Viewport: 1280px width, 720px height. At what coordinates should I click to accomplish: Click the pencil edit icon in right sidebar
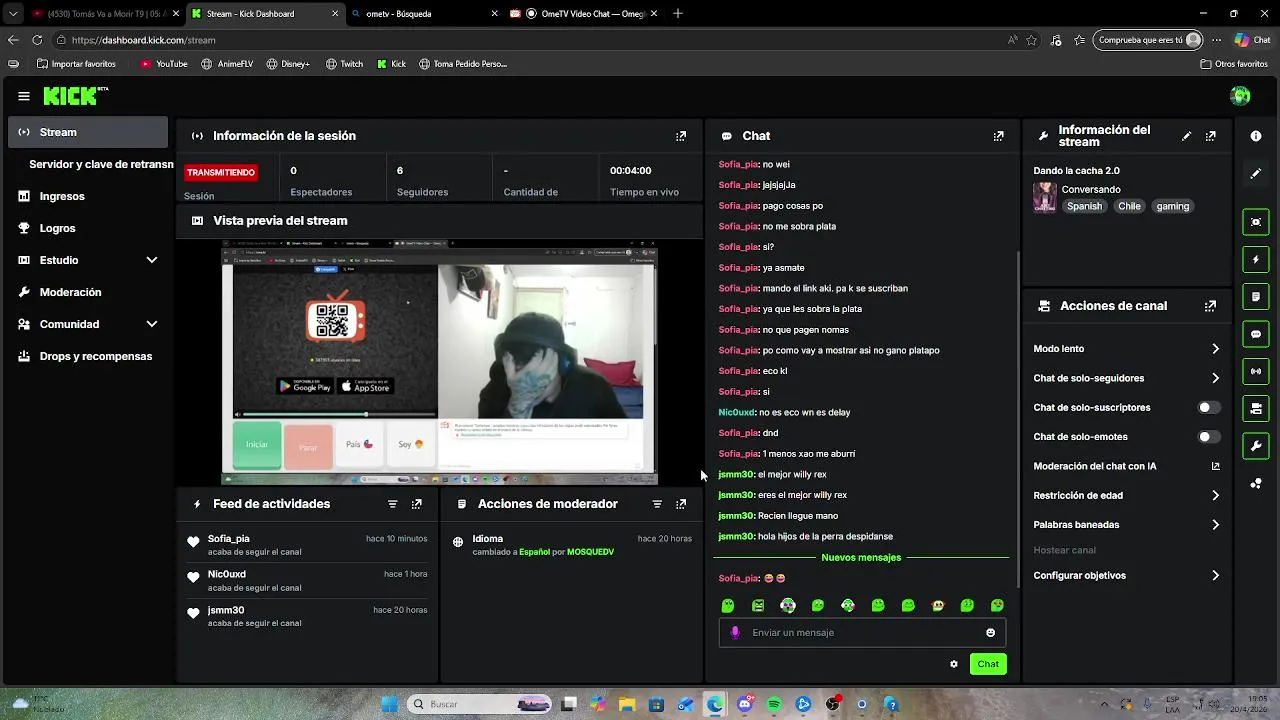pyautogui.click(x=1256, y=173)
